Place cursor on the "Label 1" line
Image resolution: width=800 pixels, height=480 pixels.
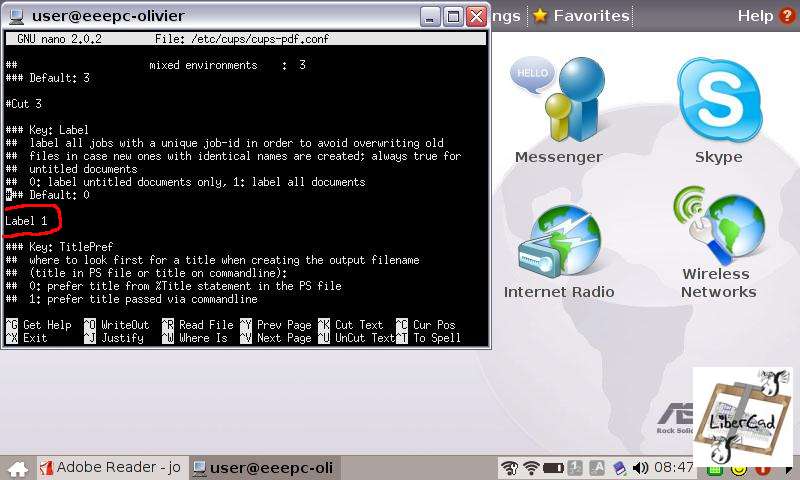27,220
